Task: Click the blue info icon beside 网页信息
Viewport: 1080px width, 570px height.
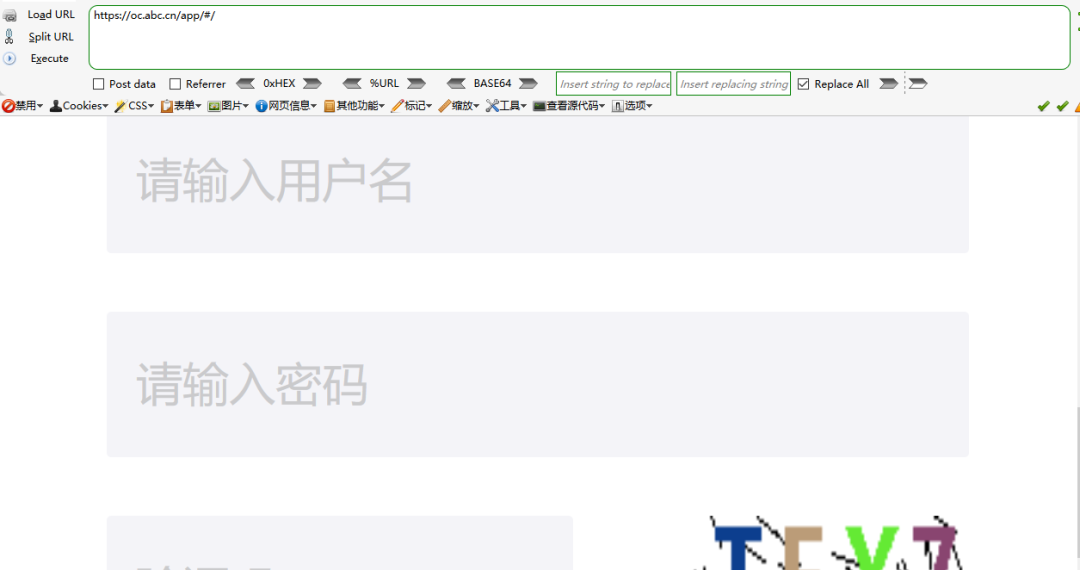Action: click(261, 106)
